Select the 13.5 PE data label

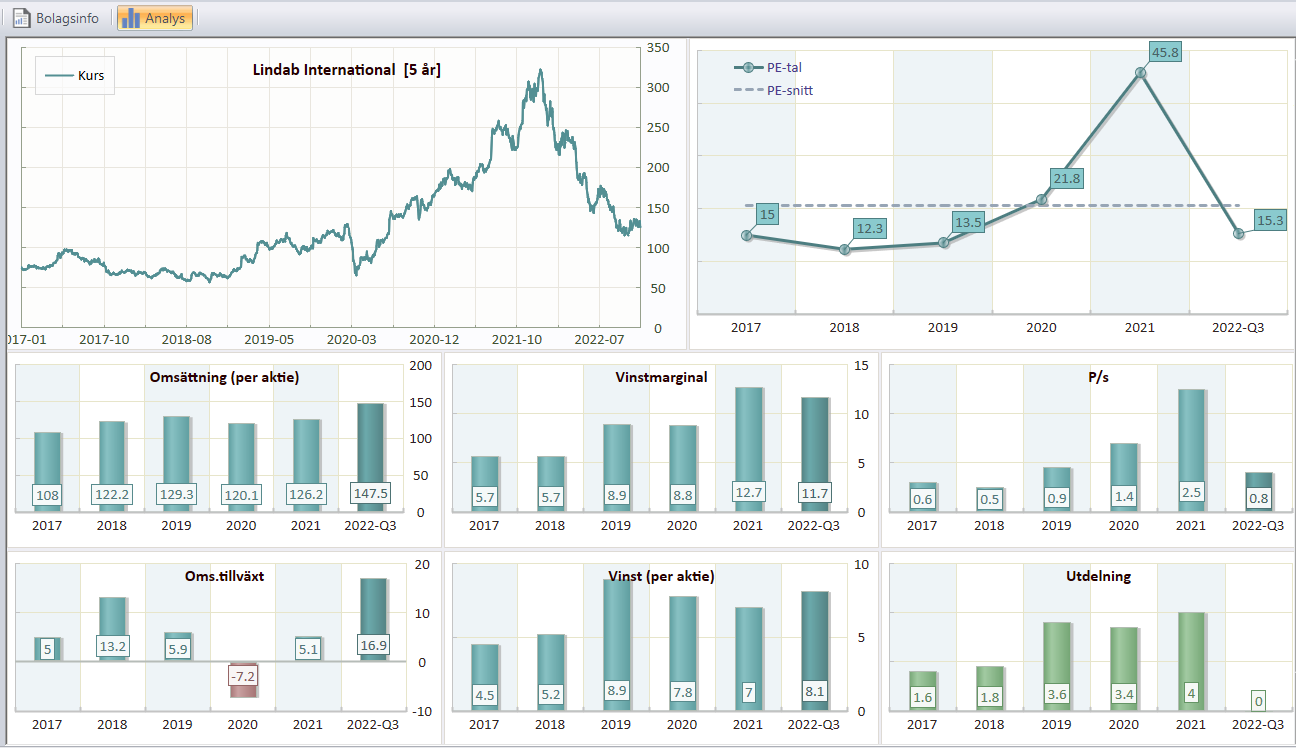pos(968,222)
